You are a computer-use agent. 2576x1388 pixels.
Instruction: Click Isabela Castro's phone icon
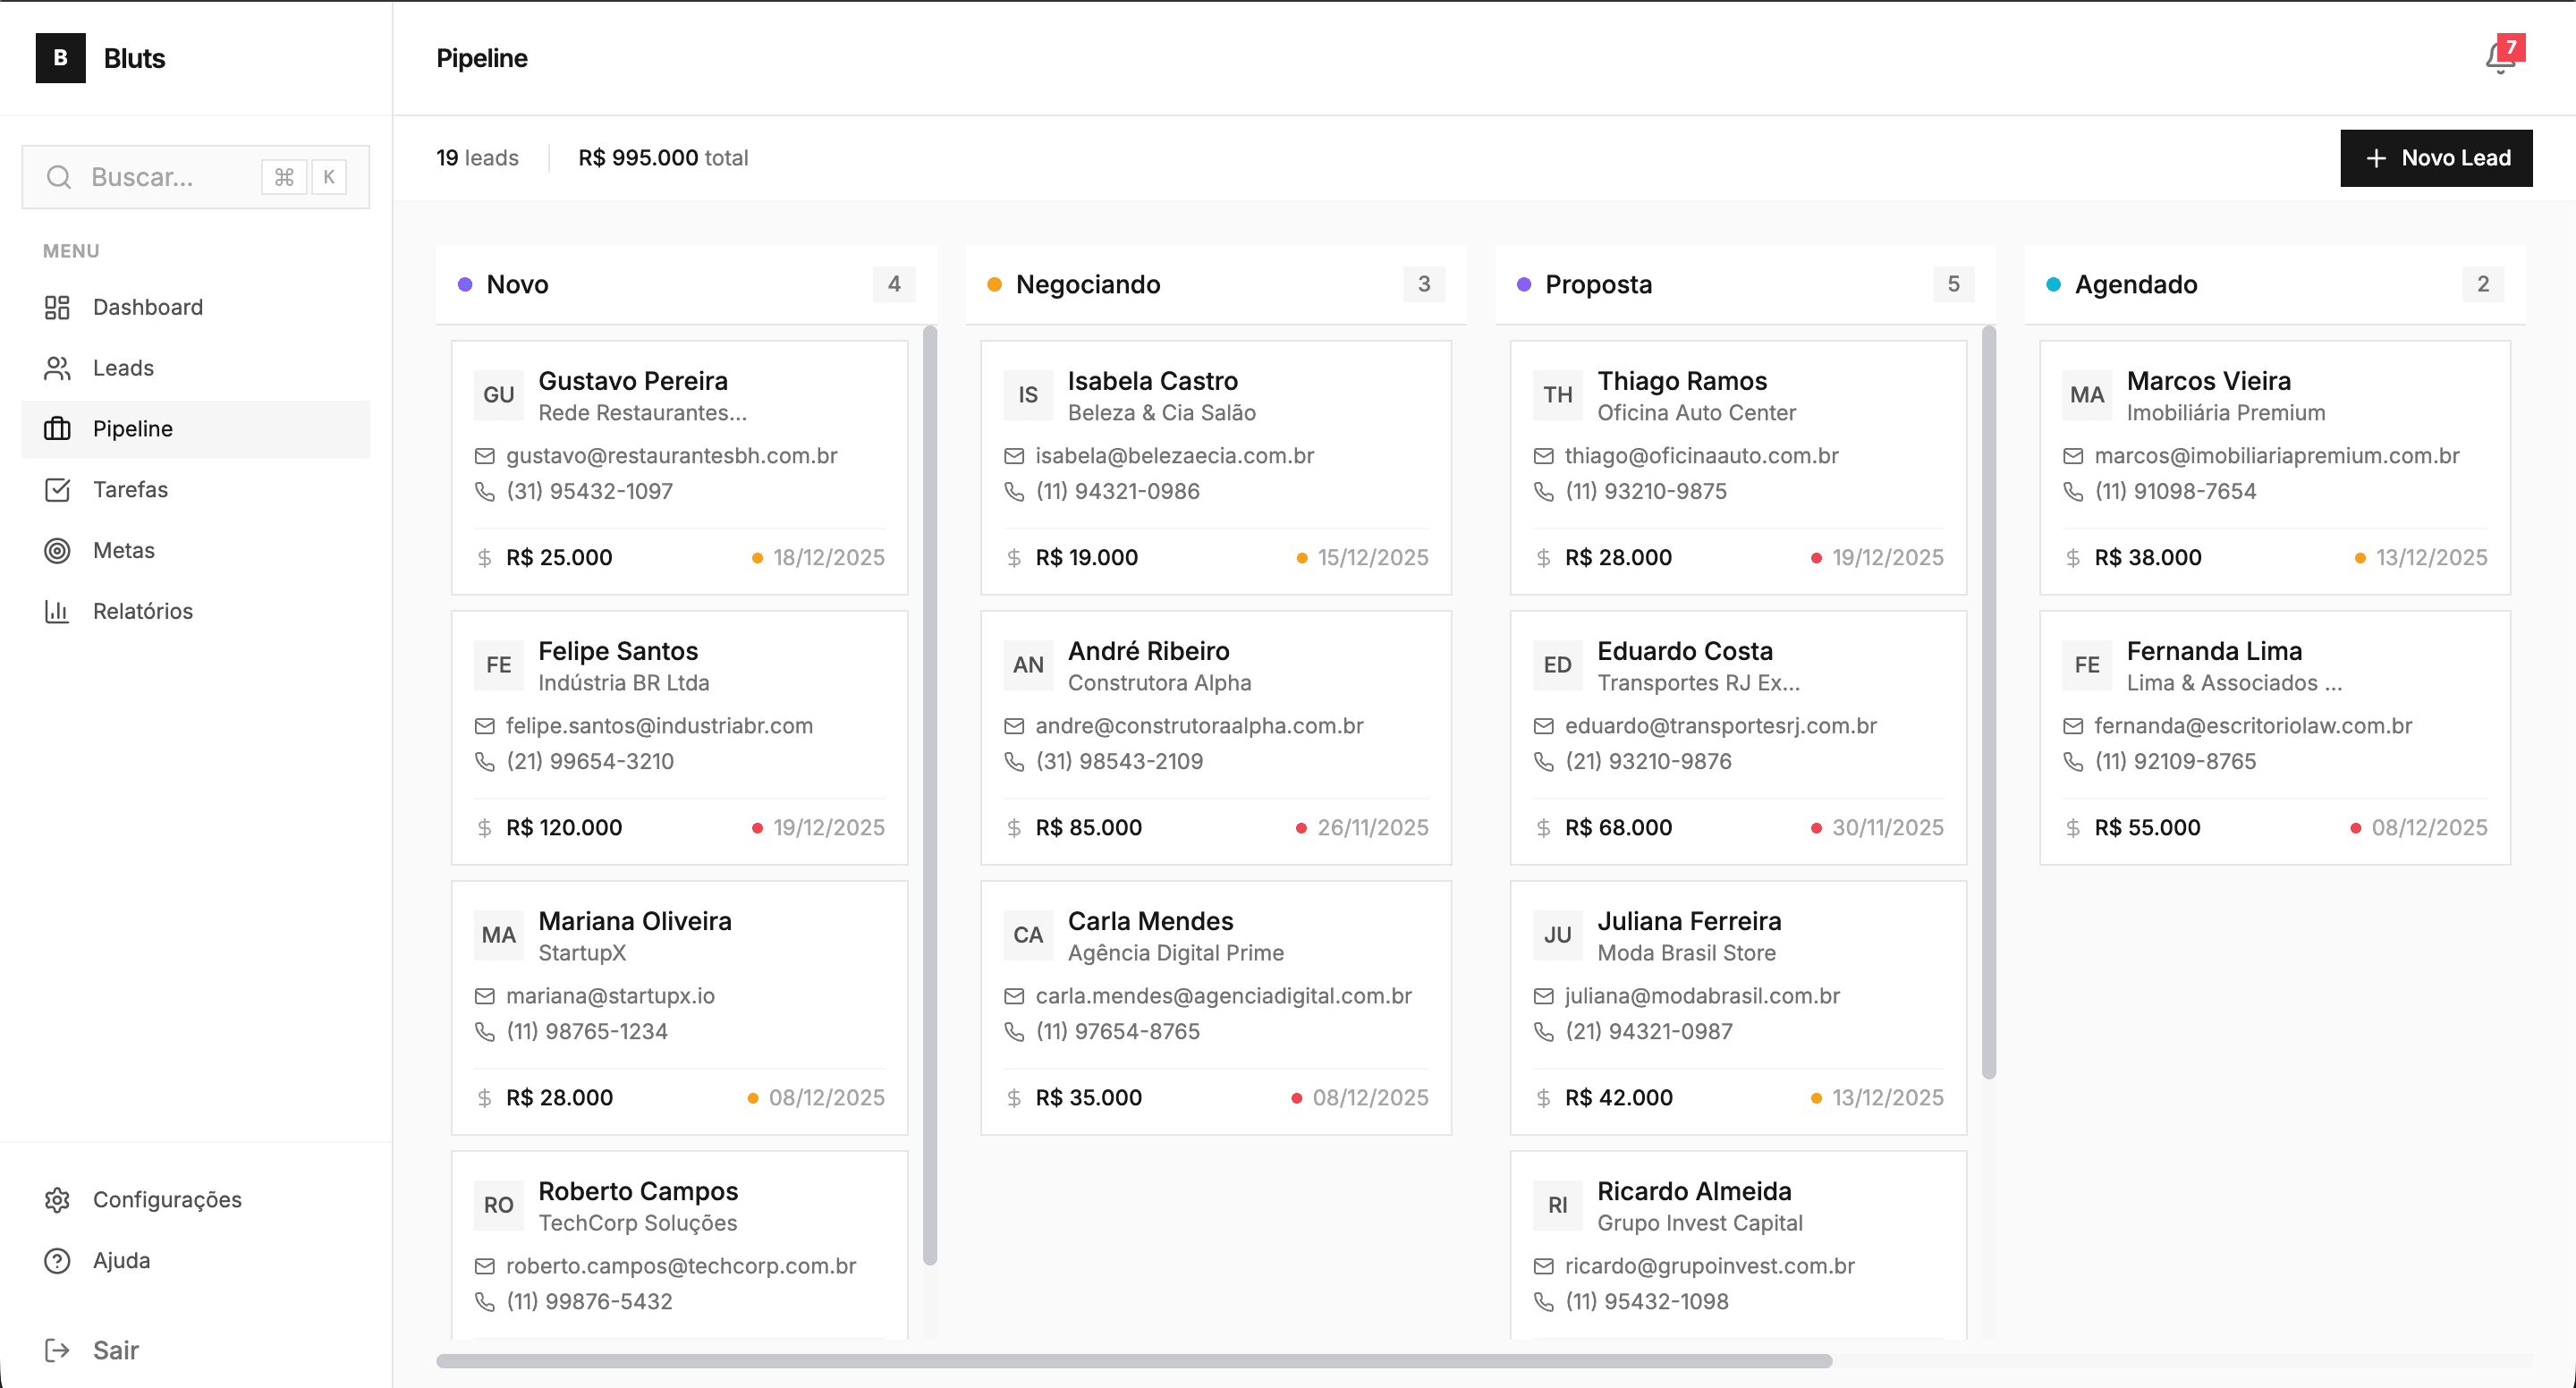pyautogui.click(x=1014, y=491)
